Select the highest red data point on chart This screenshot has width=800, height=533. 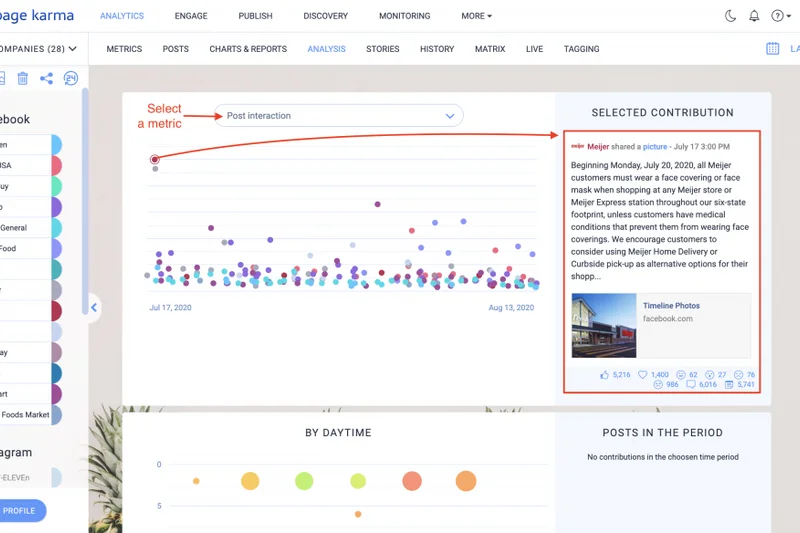[x=155, y=159]
